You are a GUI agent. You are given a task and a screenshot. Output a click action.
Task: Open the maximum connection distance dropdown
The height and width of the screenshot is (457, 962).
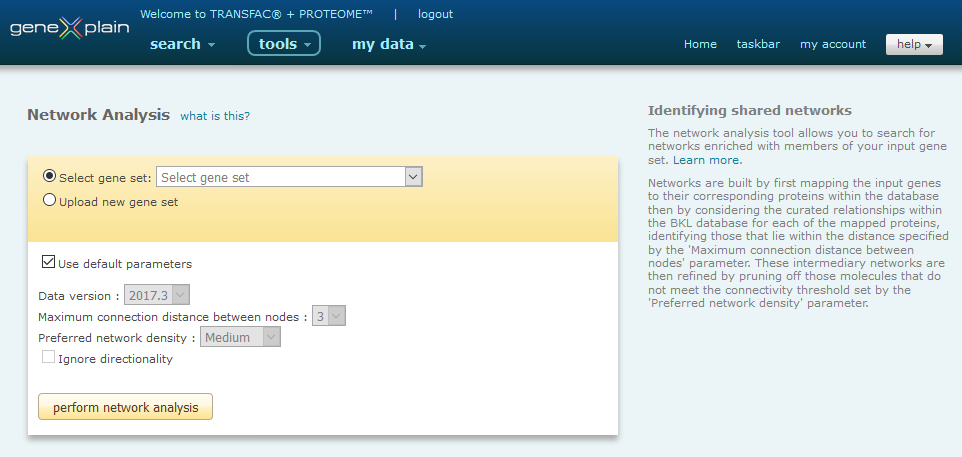(x=329, y=317)
